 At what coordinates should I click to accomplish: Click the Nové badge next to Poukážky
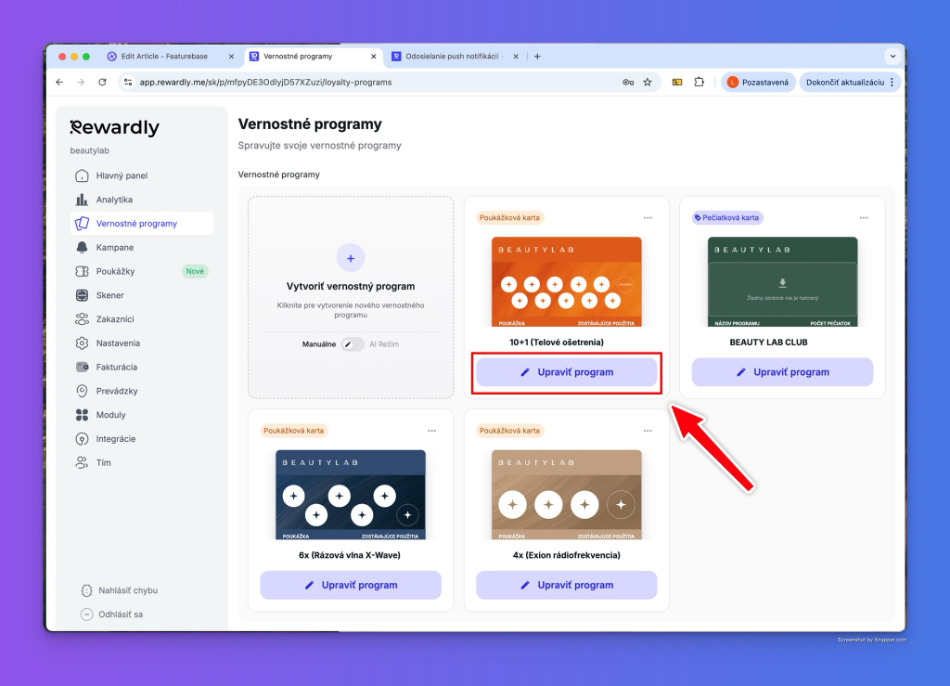(195, 271)
